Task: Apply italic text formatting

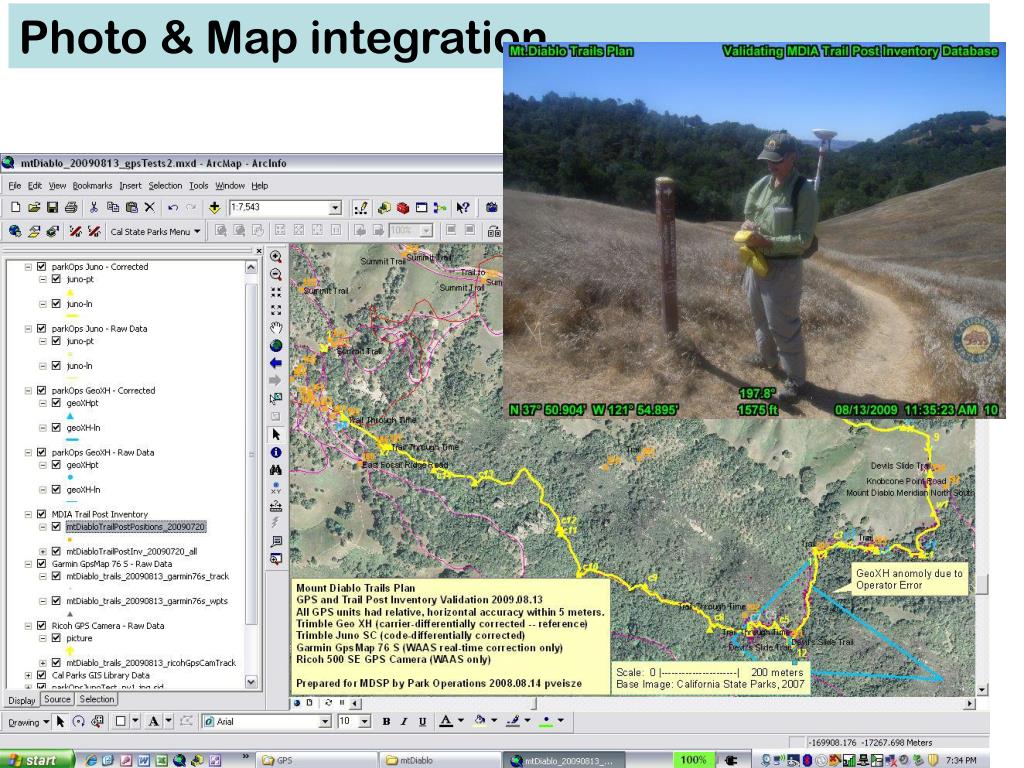Action: point(404,722)
